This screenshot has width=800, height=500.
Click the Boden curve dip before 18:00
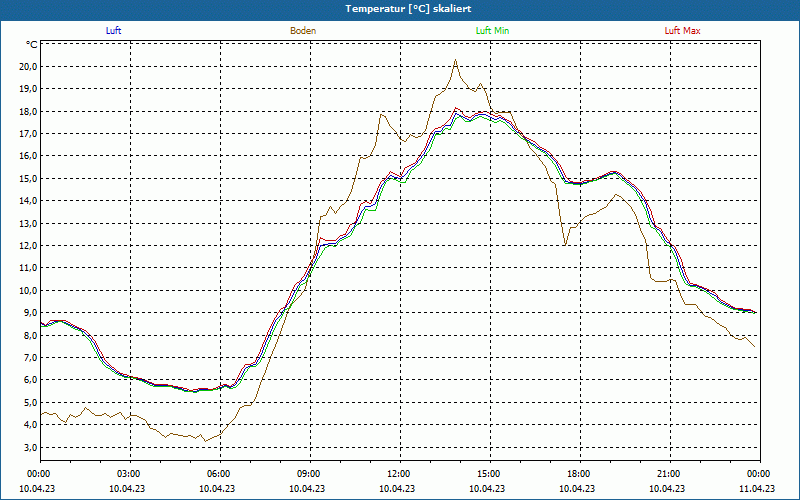565,245
